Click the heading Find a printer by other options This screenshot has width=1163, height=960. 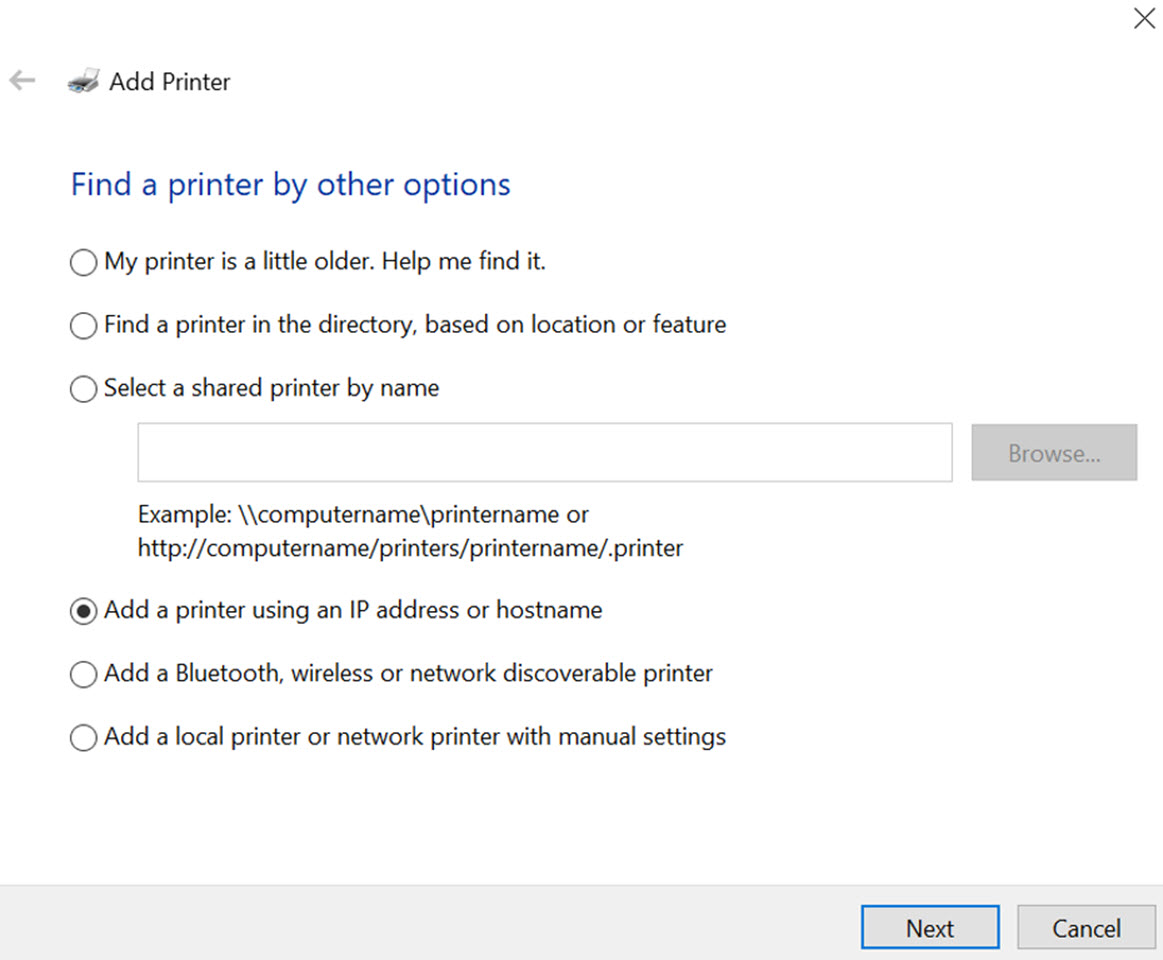[x=289, y=184]
